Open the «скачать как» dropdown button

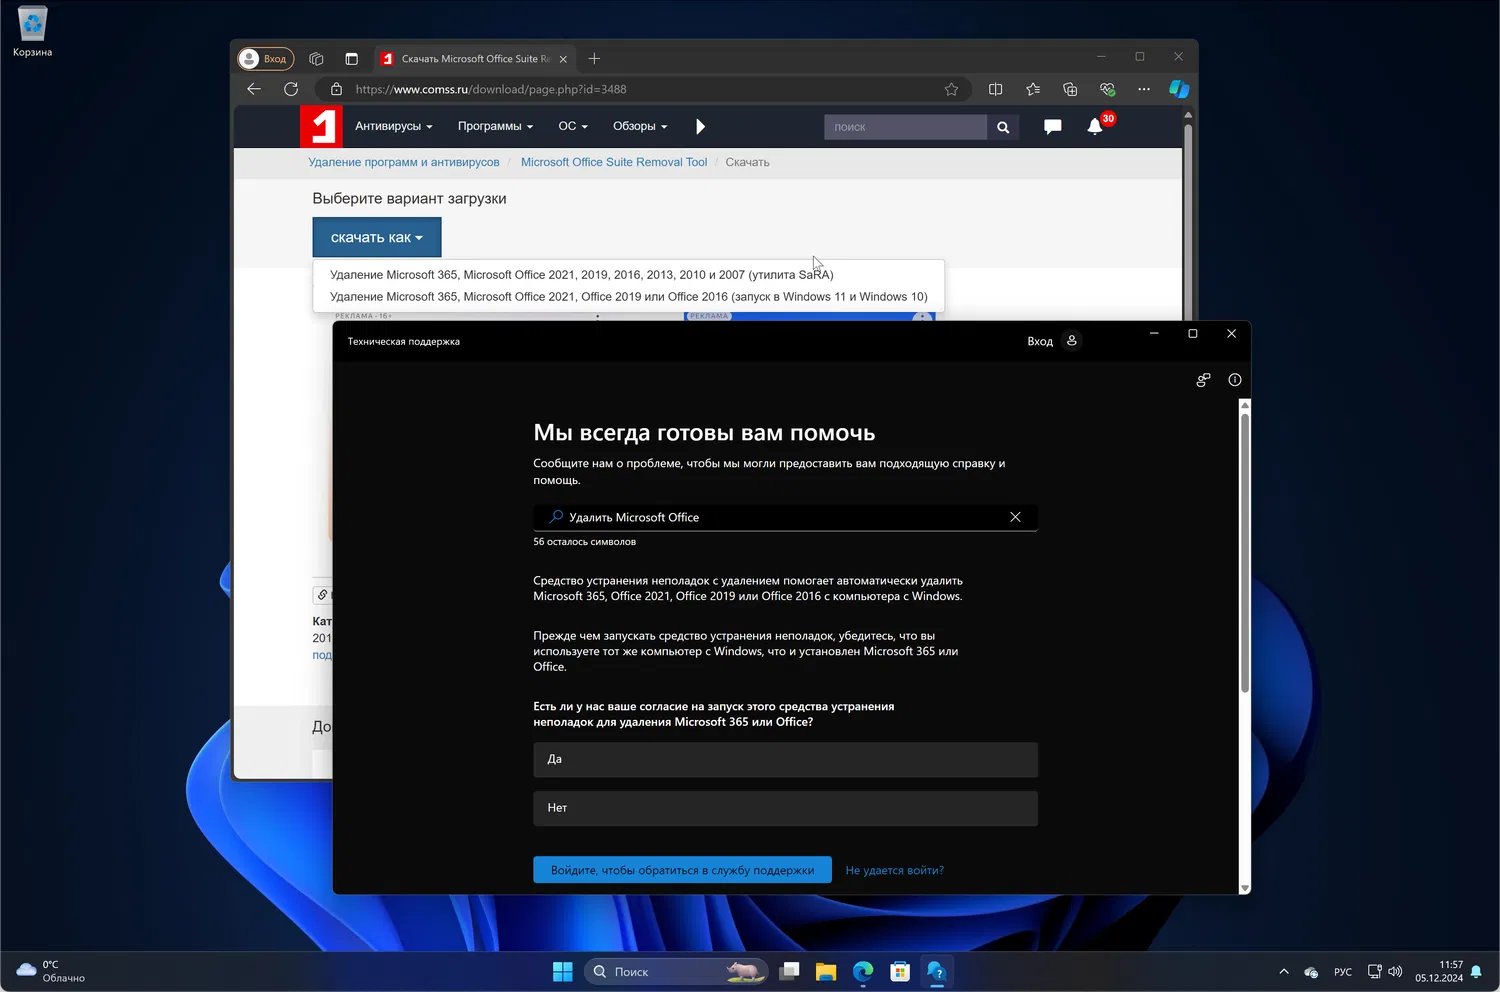point(377,238)
